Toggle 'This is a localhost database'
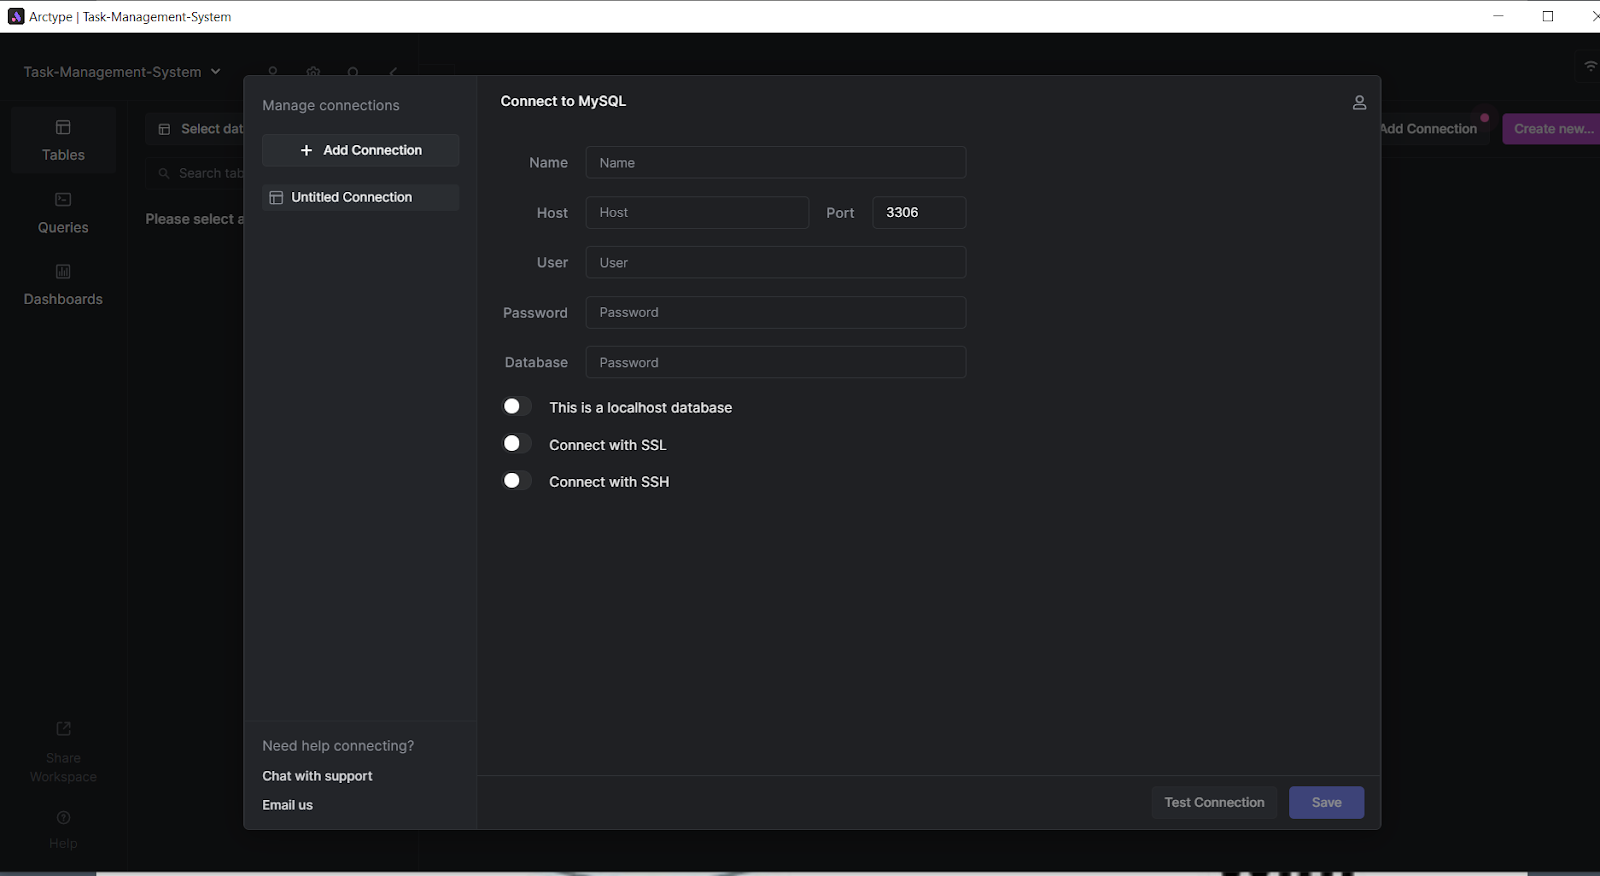 (515, 406)
